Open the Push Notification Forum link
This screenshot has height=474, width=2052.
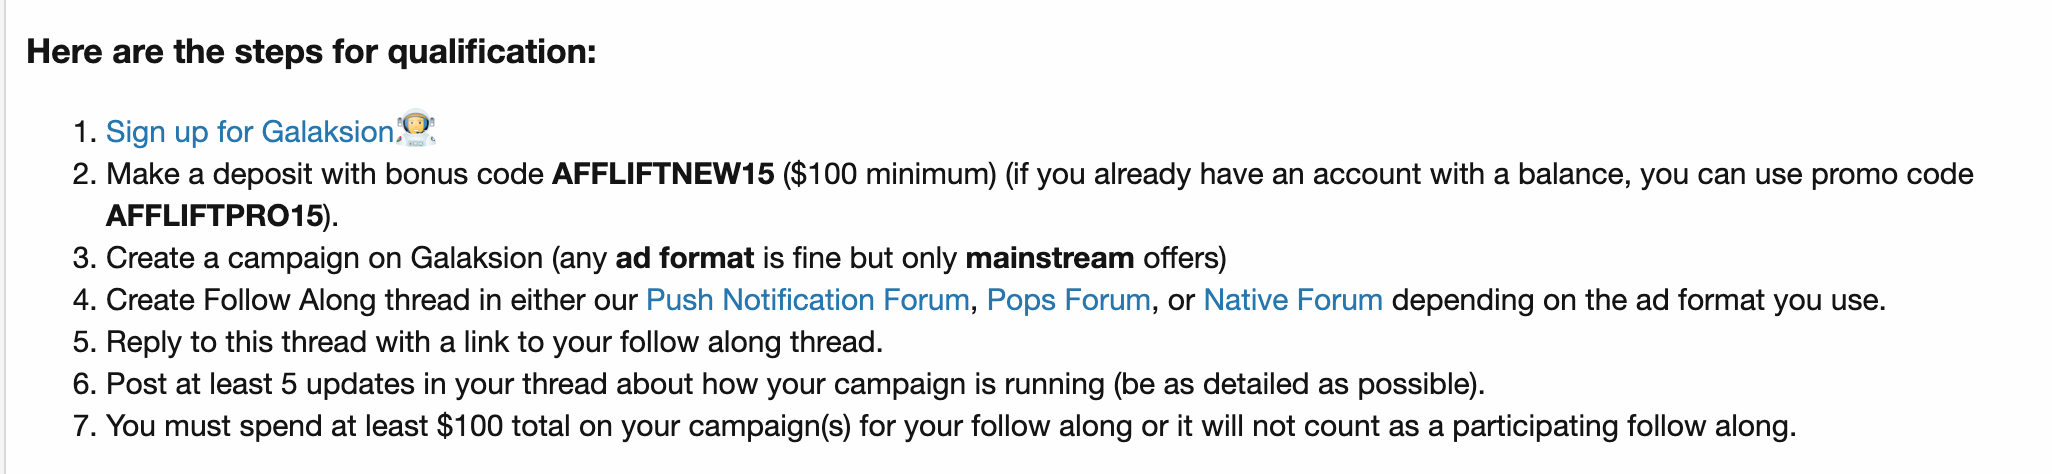point(807,300)
